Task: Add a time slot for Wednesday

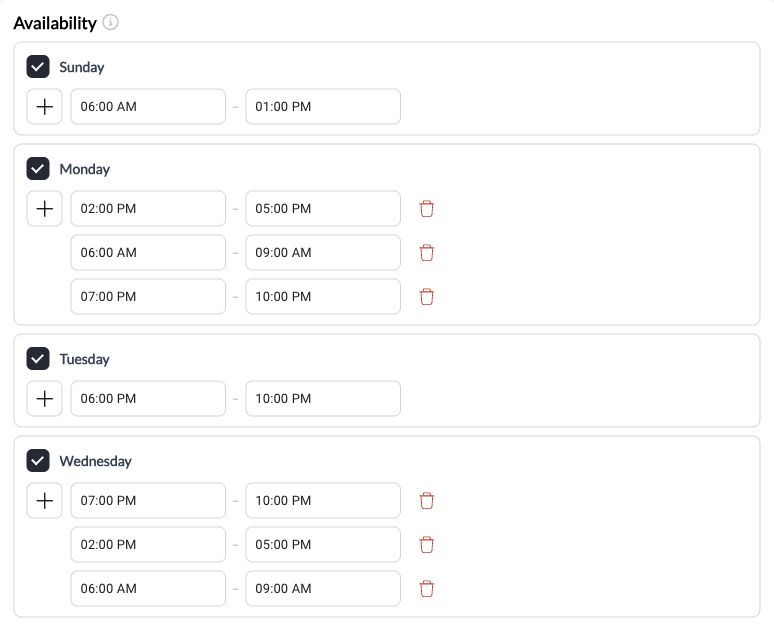Action: pyautogui.click(x=44, y=501)
